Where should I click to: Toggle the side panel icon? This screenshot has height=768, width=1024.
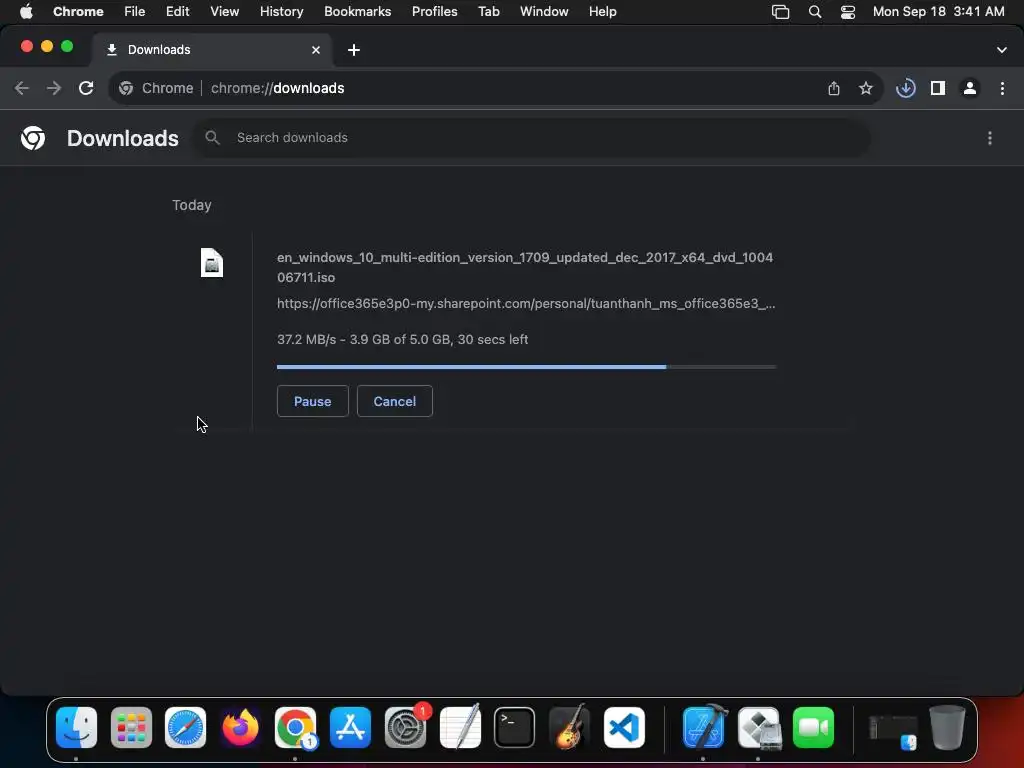coord(938,88)
